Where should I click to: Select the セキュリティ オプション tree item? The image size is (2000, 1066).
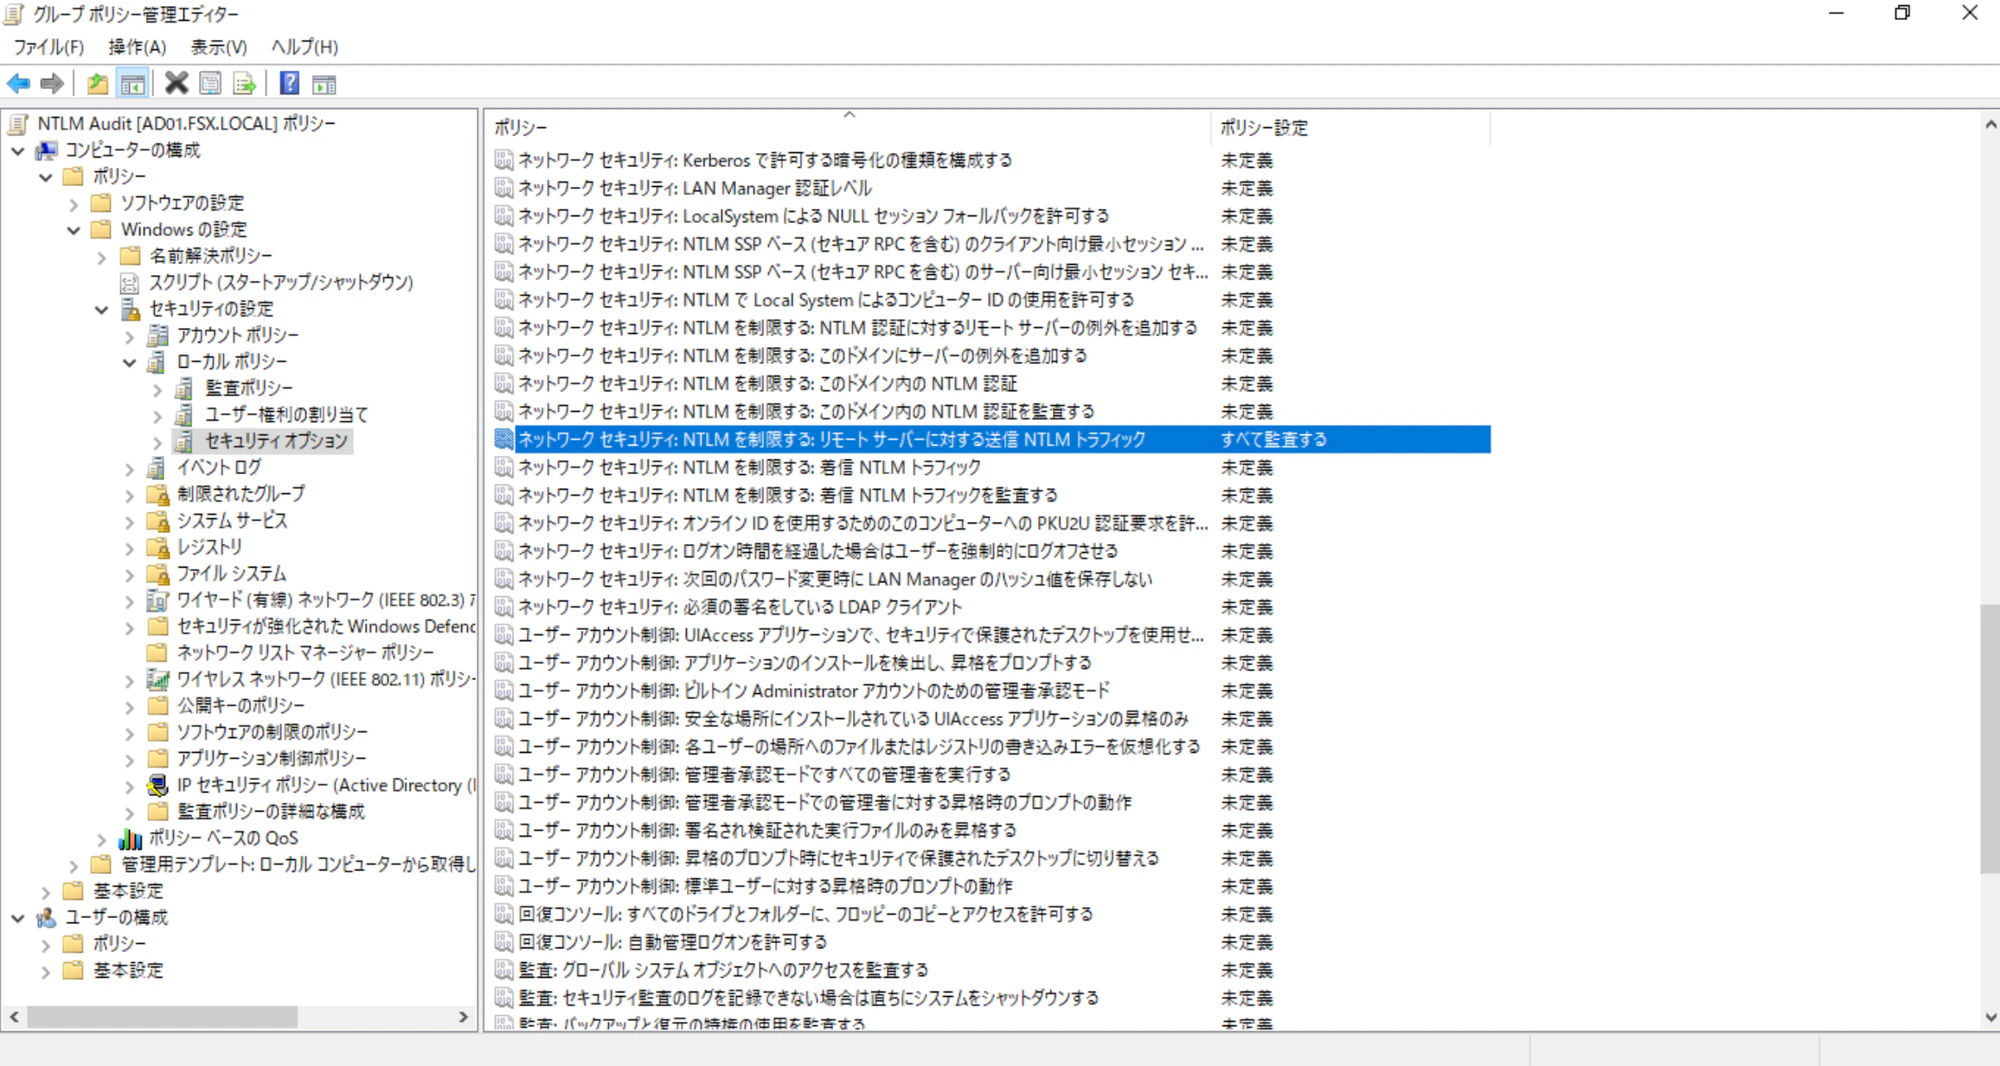click(276, 441)
